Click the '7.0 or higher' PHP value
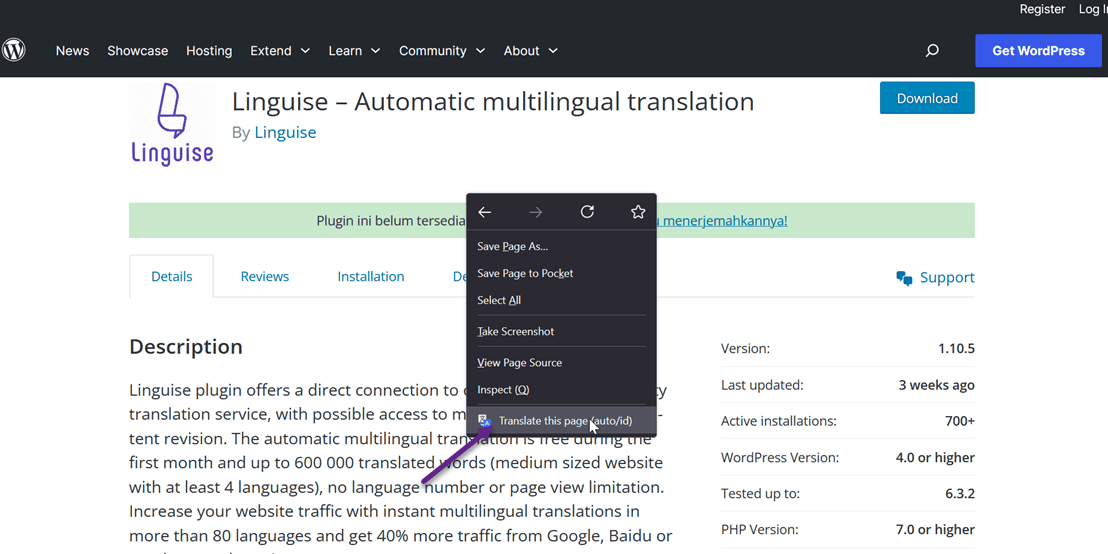Viewport: 1108px width, 554px height. (936, 529)
